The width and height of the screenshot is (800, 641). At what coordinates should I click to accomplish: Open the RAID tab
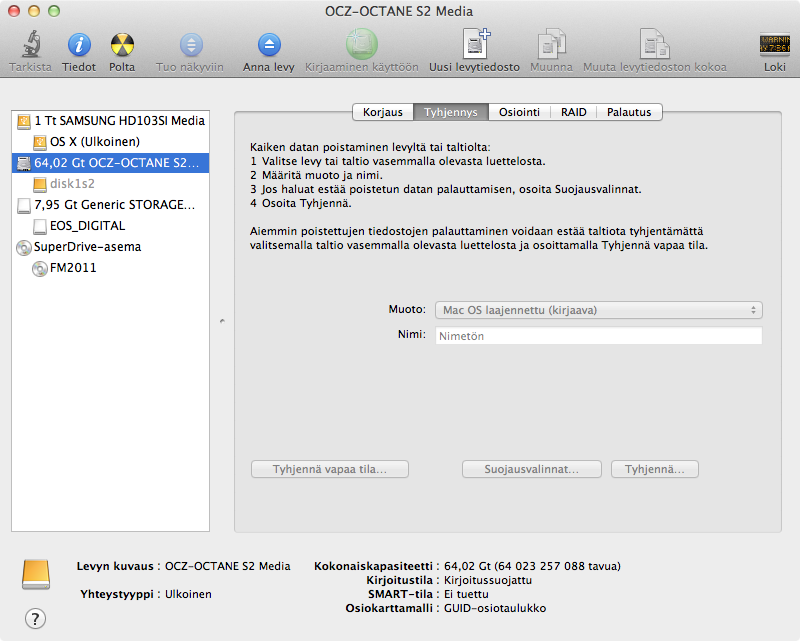573,112
